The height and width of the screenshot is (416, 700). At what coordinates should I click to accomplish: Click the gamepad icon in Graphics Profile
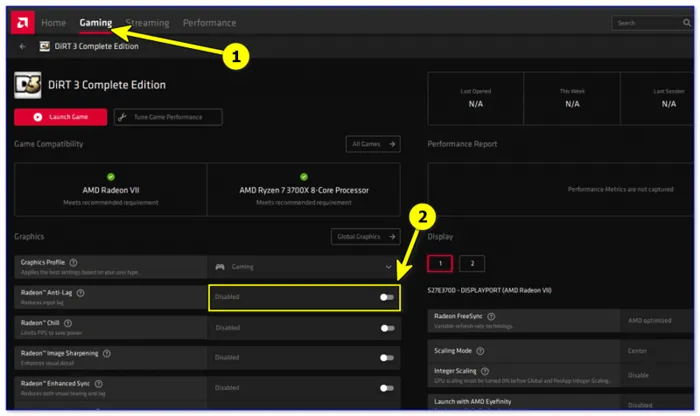[220, 267]
